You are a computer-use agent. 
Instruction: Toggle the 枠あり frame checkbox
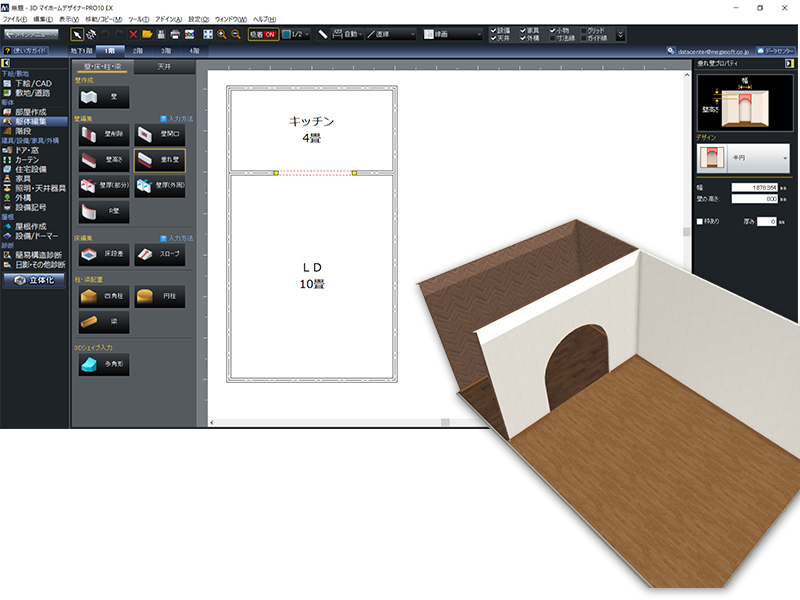point(701,221)
